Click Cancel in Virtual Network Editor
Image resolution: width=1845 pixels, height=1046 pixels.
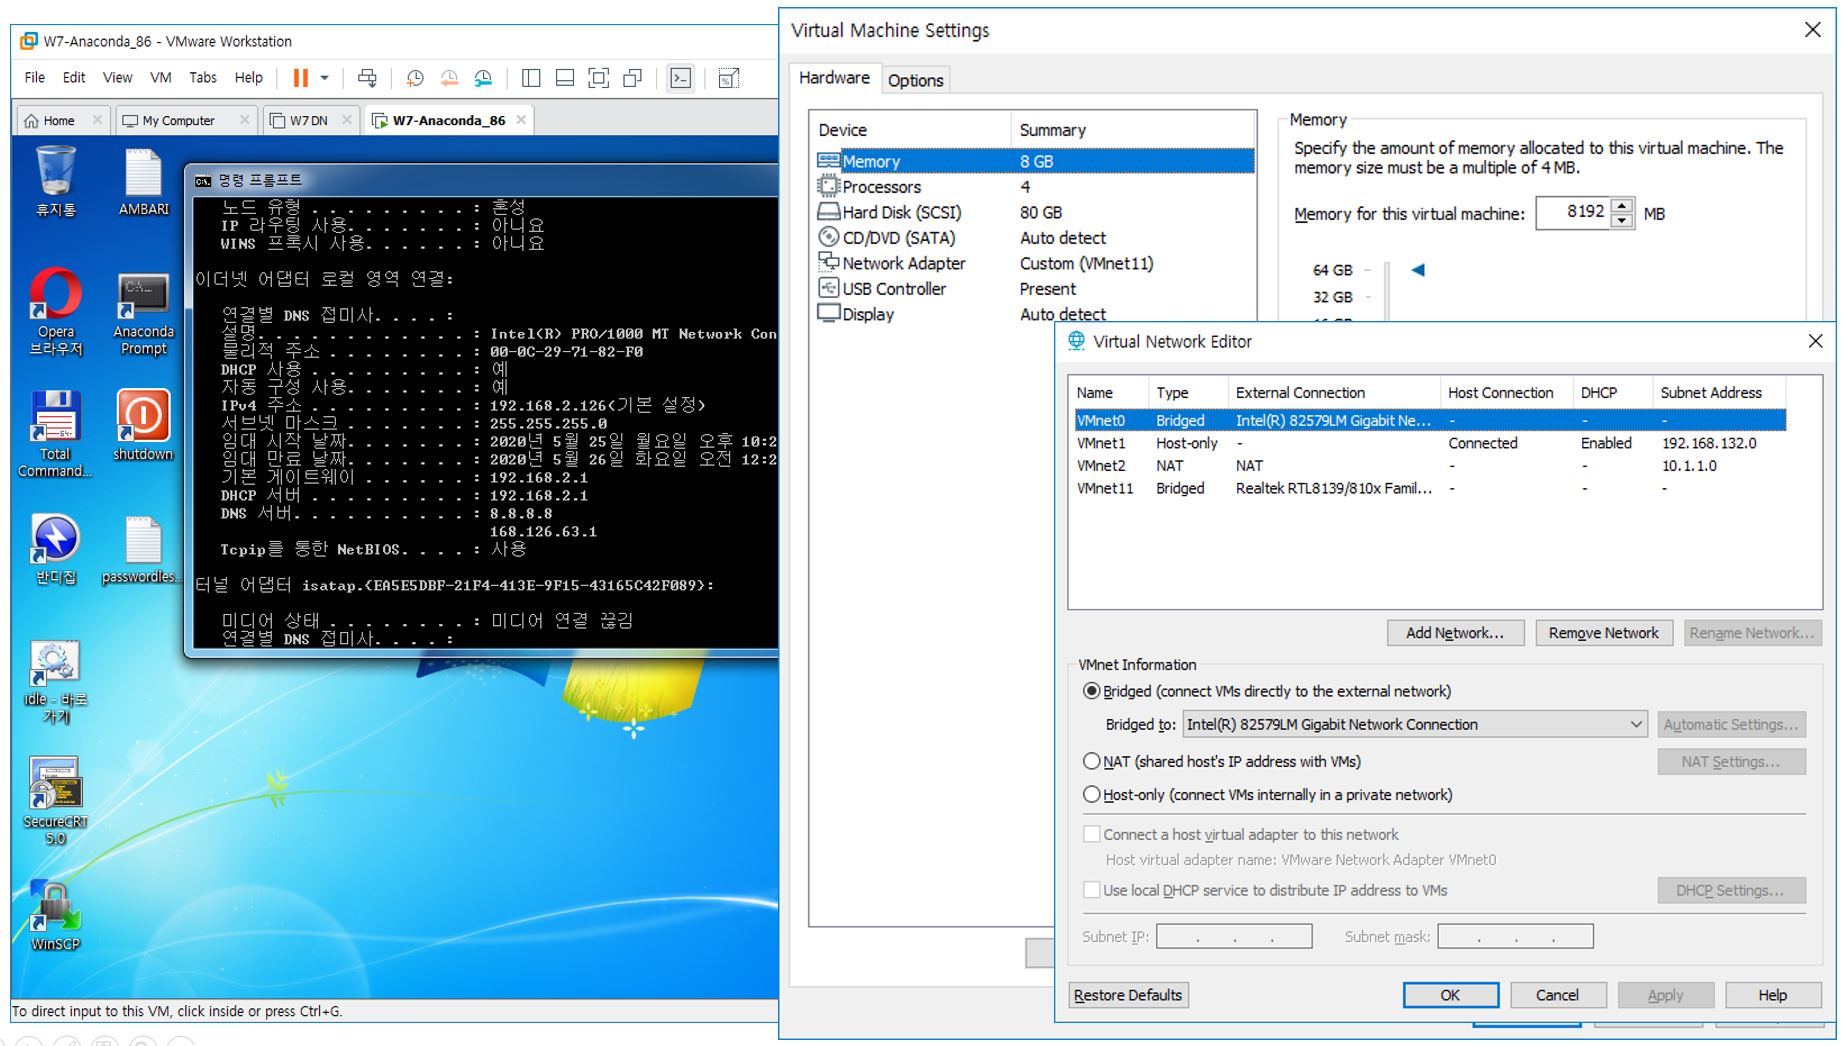pos(1557,995)
